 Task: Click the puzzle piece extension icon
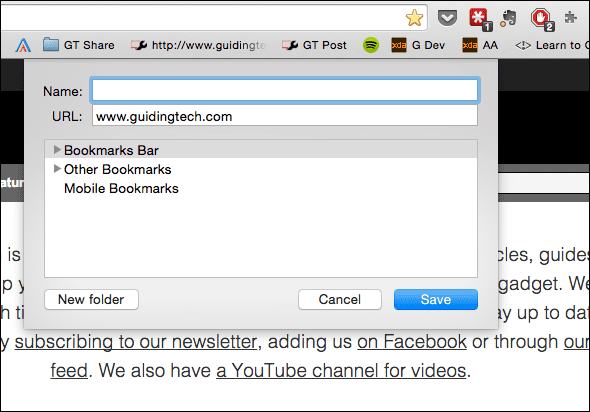point(571,17)
